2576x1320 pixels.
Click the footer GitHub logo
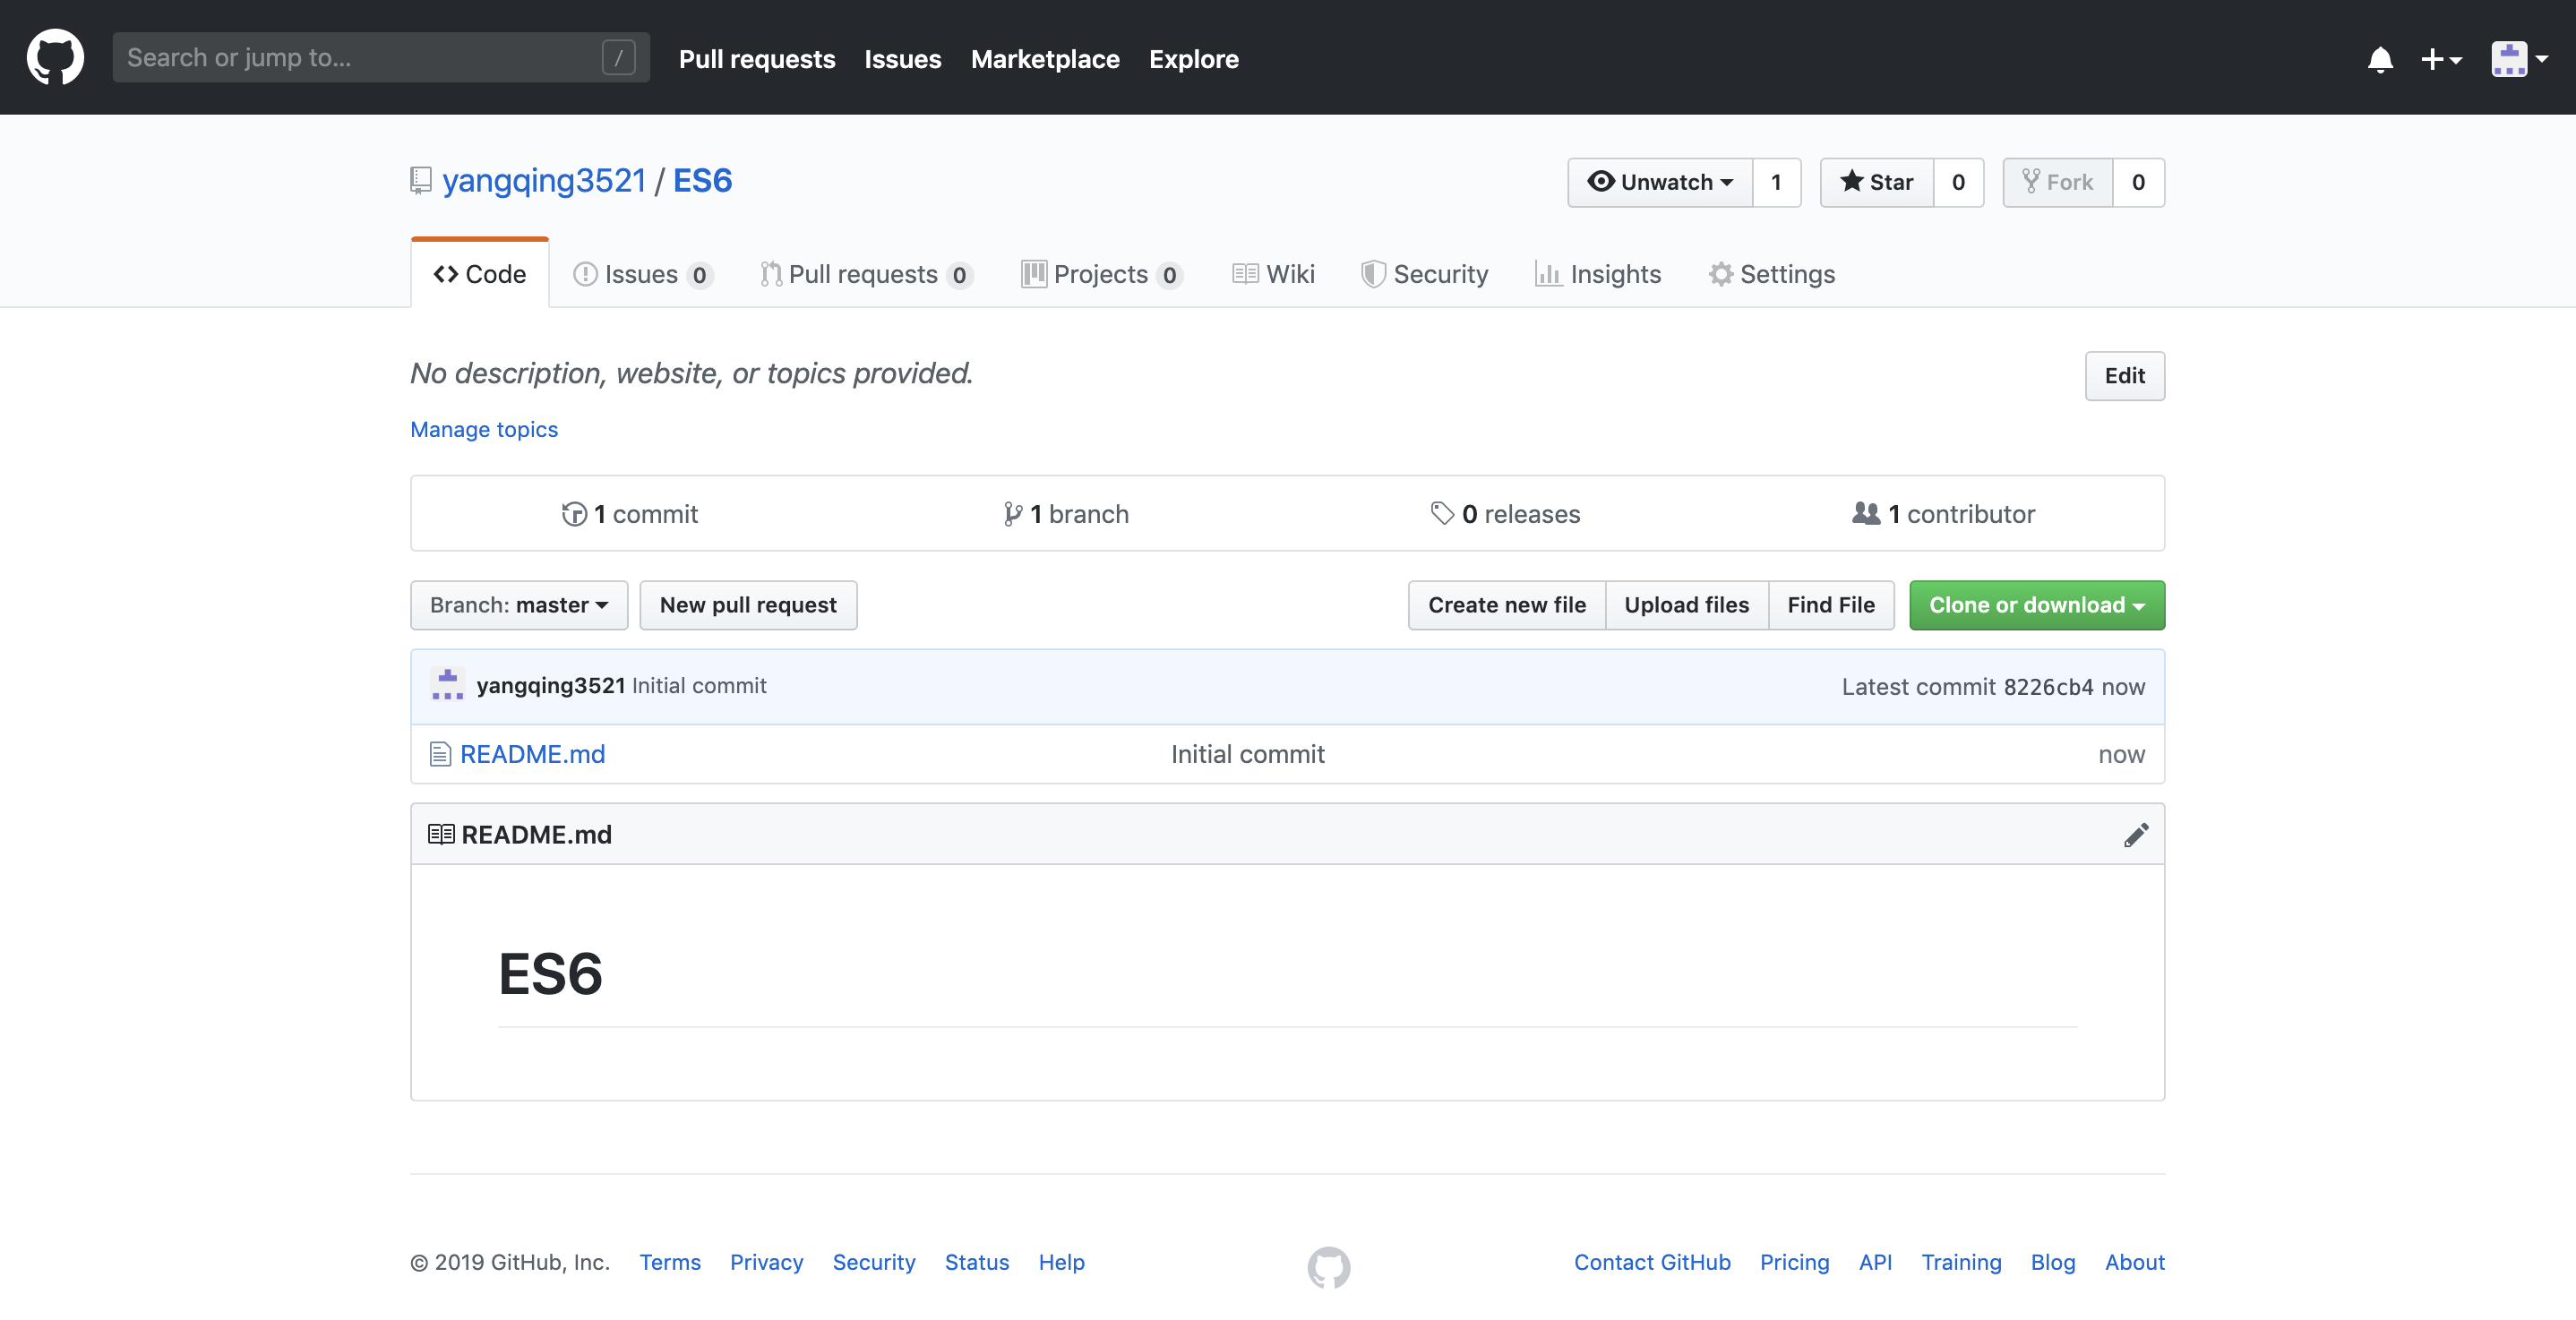pos(1328,1266)
